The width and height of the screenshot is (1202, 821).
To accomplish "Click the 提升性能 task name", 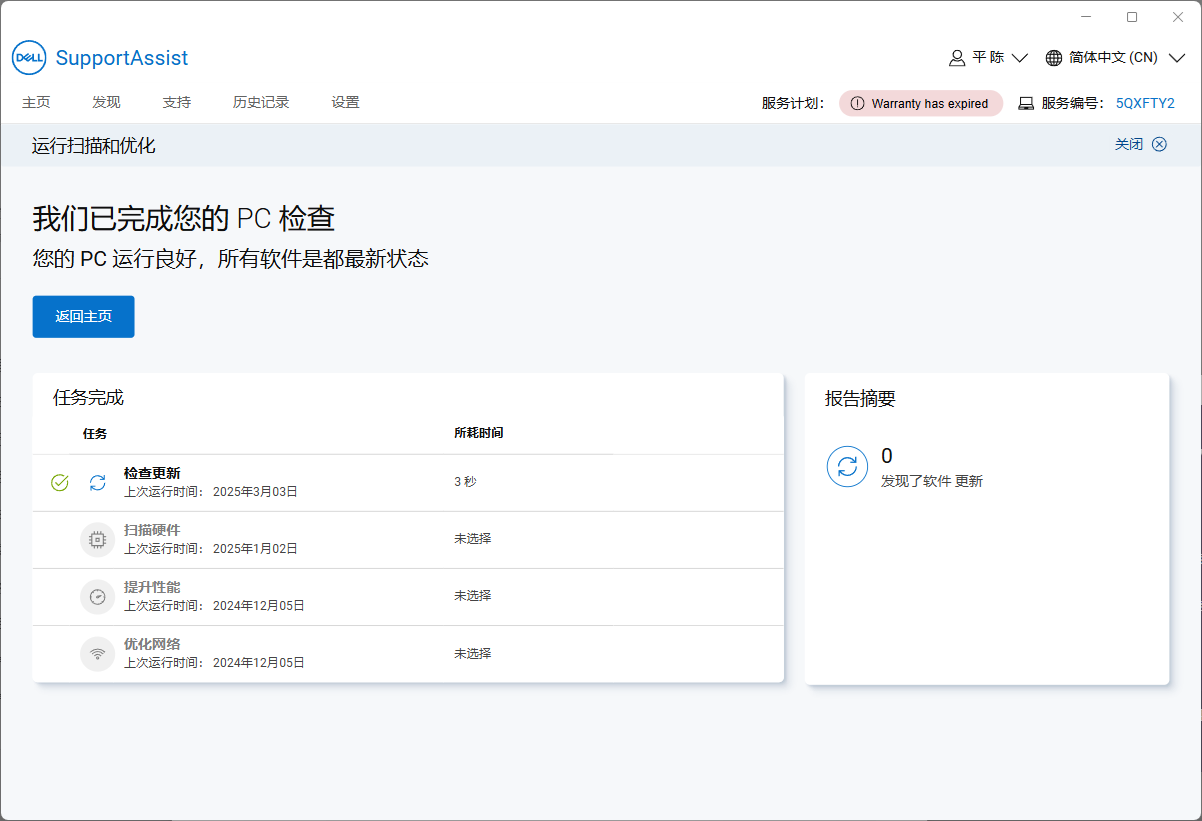I will (152, 587).
